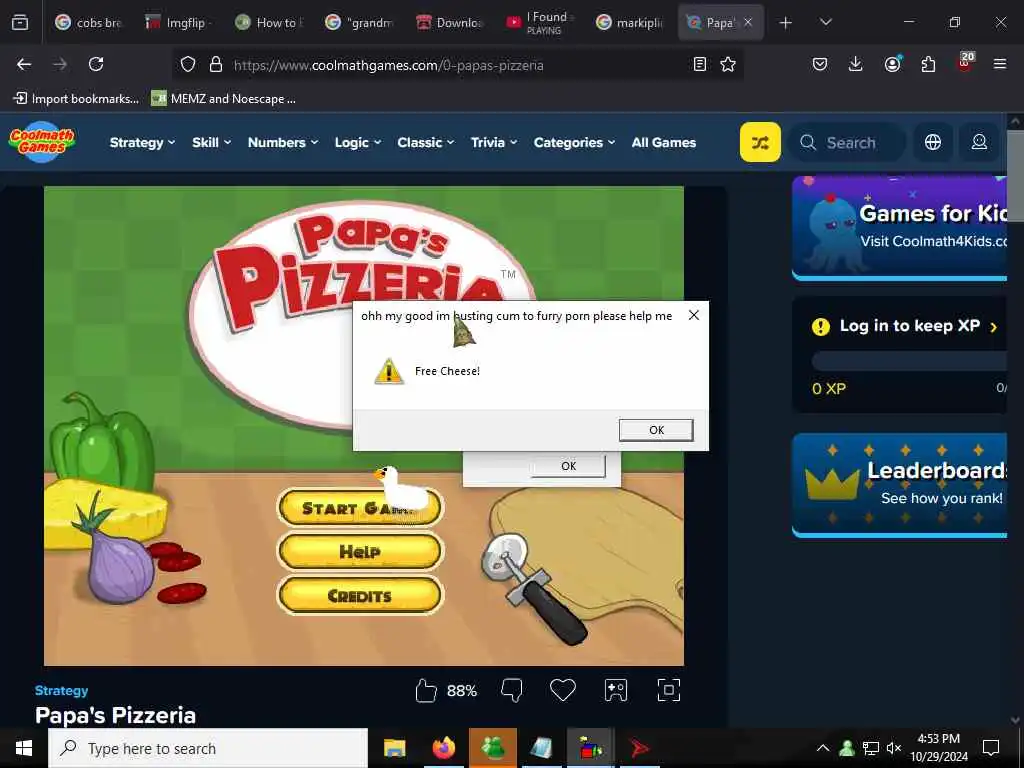Click the red extension icon with badge 20

tap(965, 63)
